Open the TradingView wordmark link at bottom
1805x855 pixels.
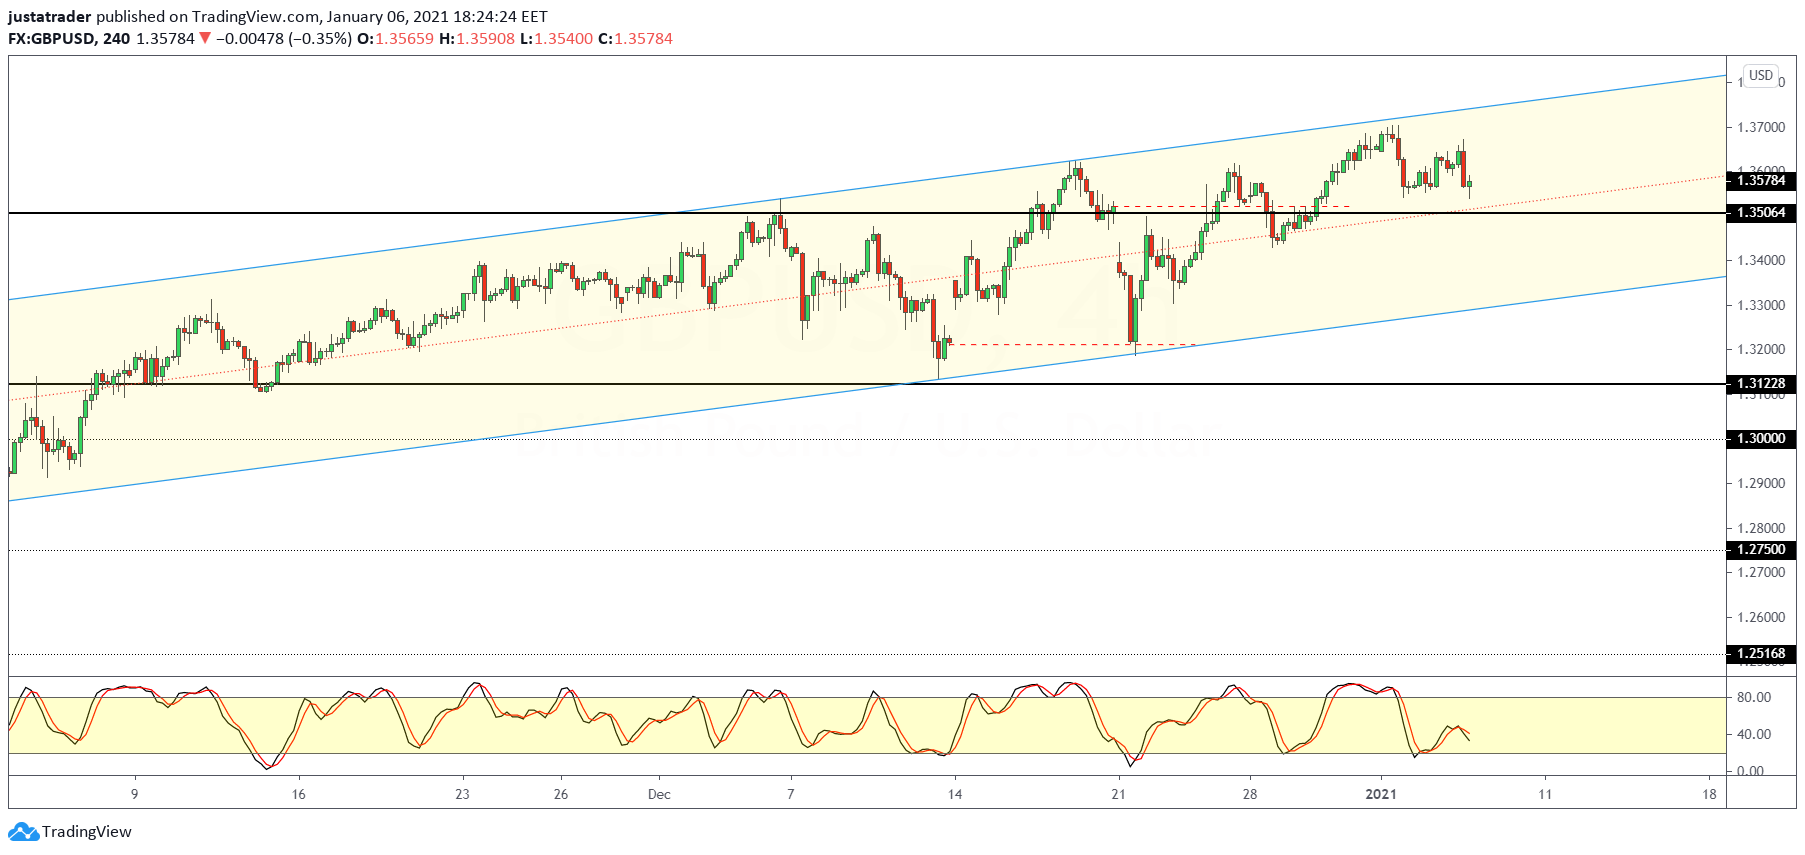tap(87, 832)
